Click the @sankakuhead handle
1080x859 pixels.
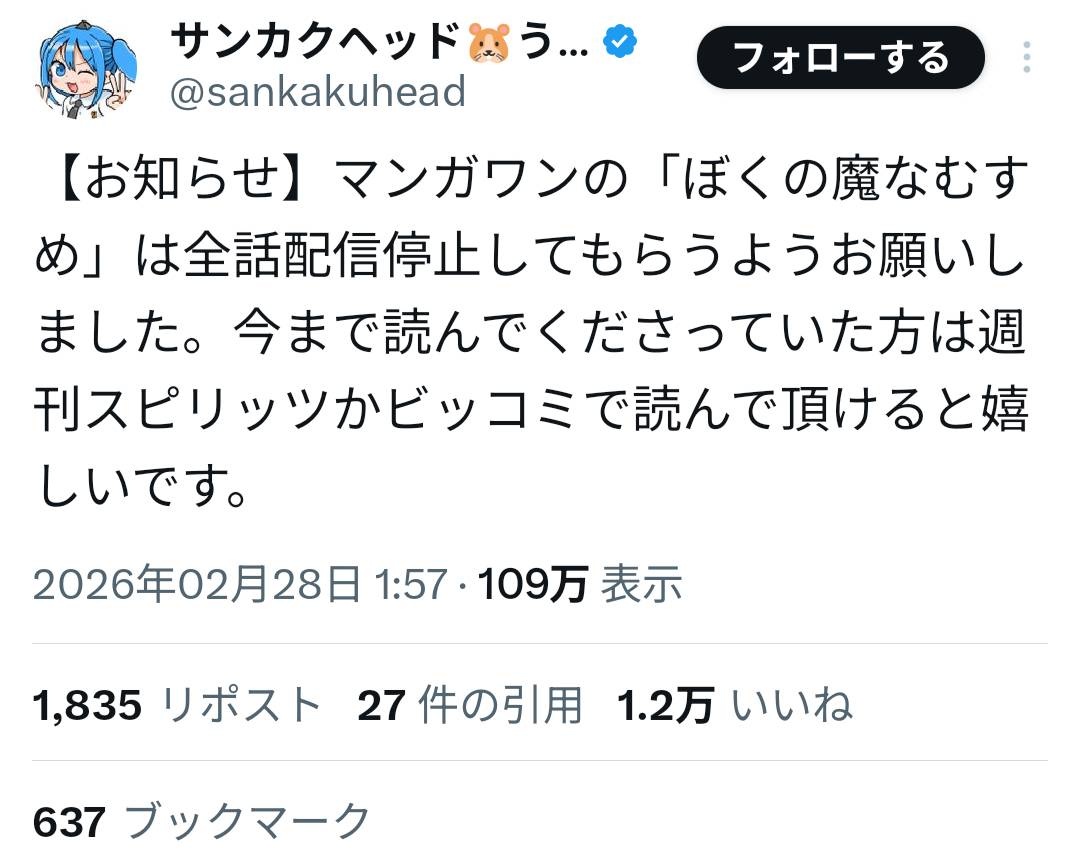click(x=318, y=92)
